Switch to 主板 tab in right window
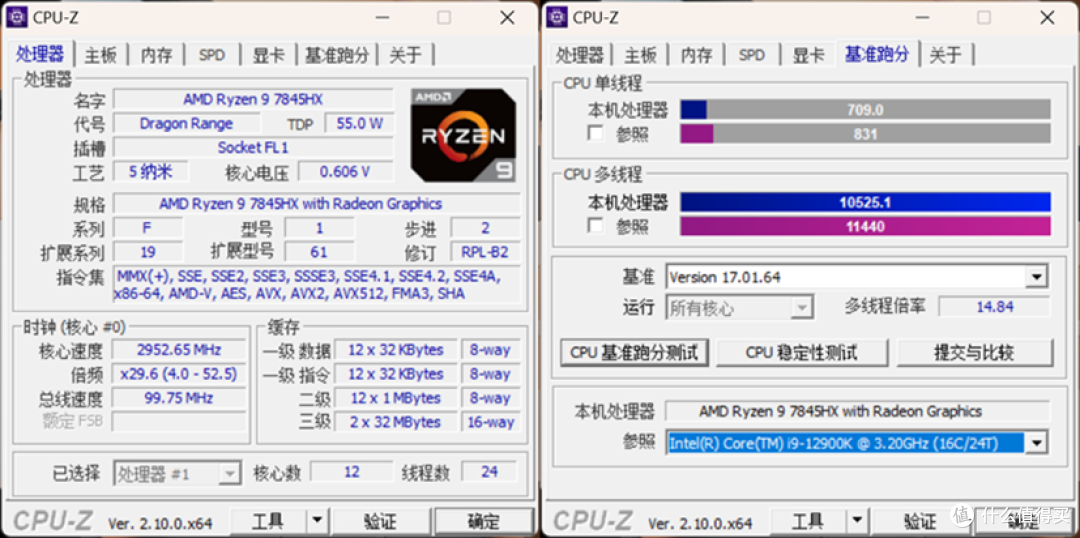The width and height of the screenshot is (1080, 538). [641, 55]
